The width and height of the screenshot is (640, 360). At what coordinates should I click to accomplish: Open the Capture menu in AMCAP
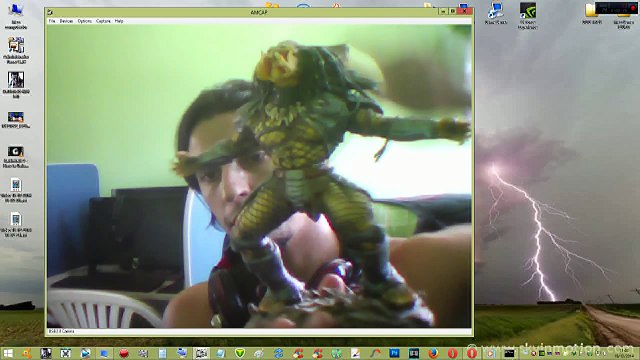point(103,21)
